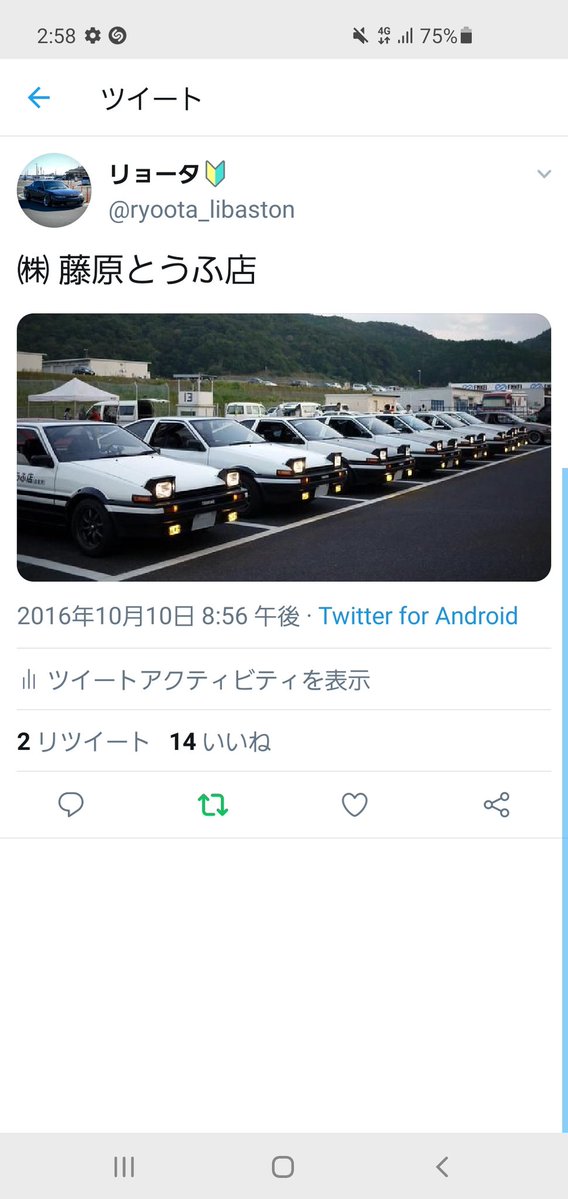Screen dimensions: 568x1199
Task: View the 14 いいね list
Action: (x=220, y=741)
